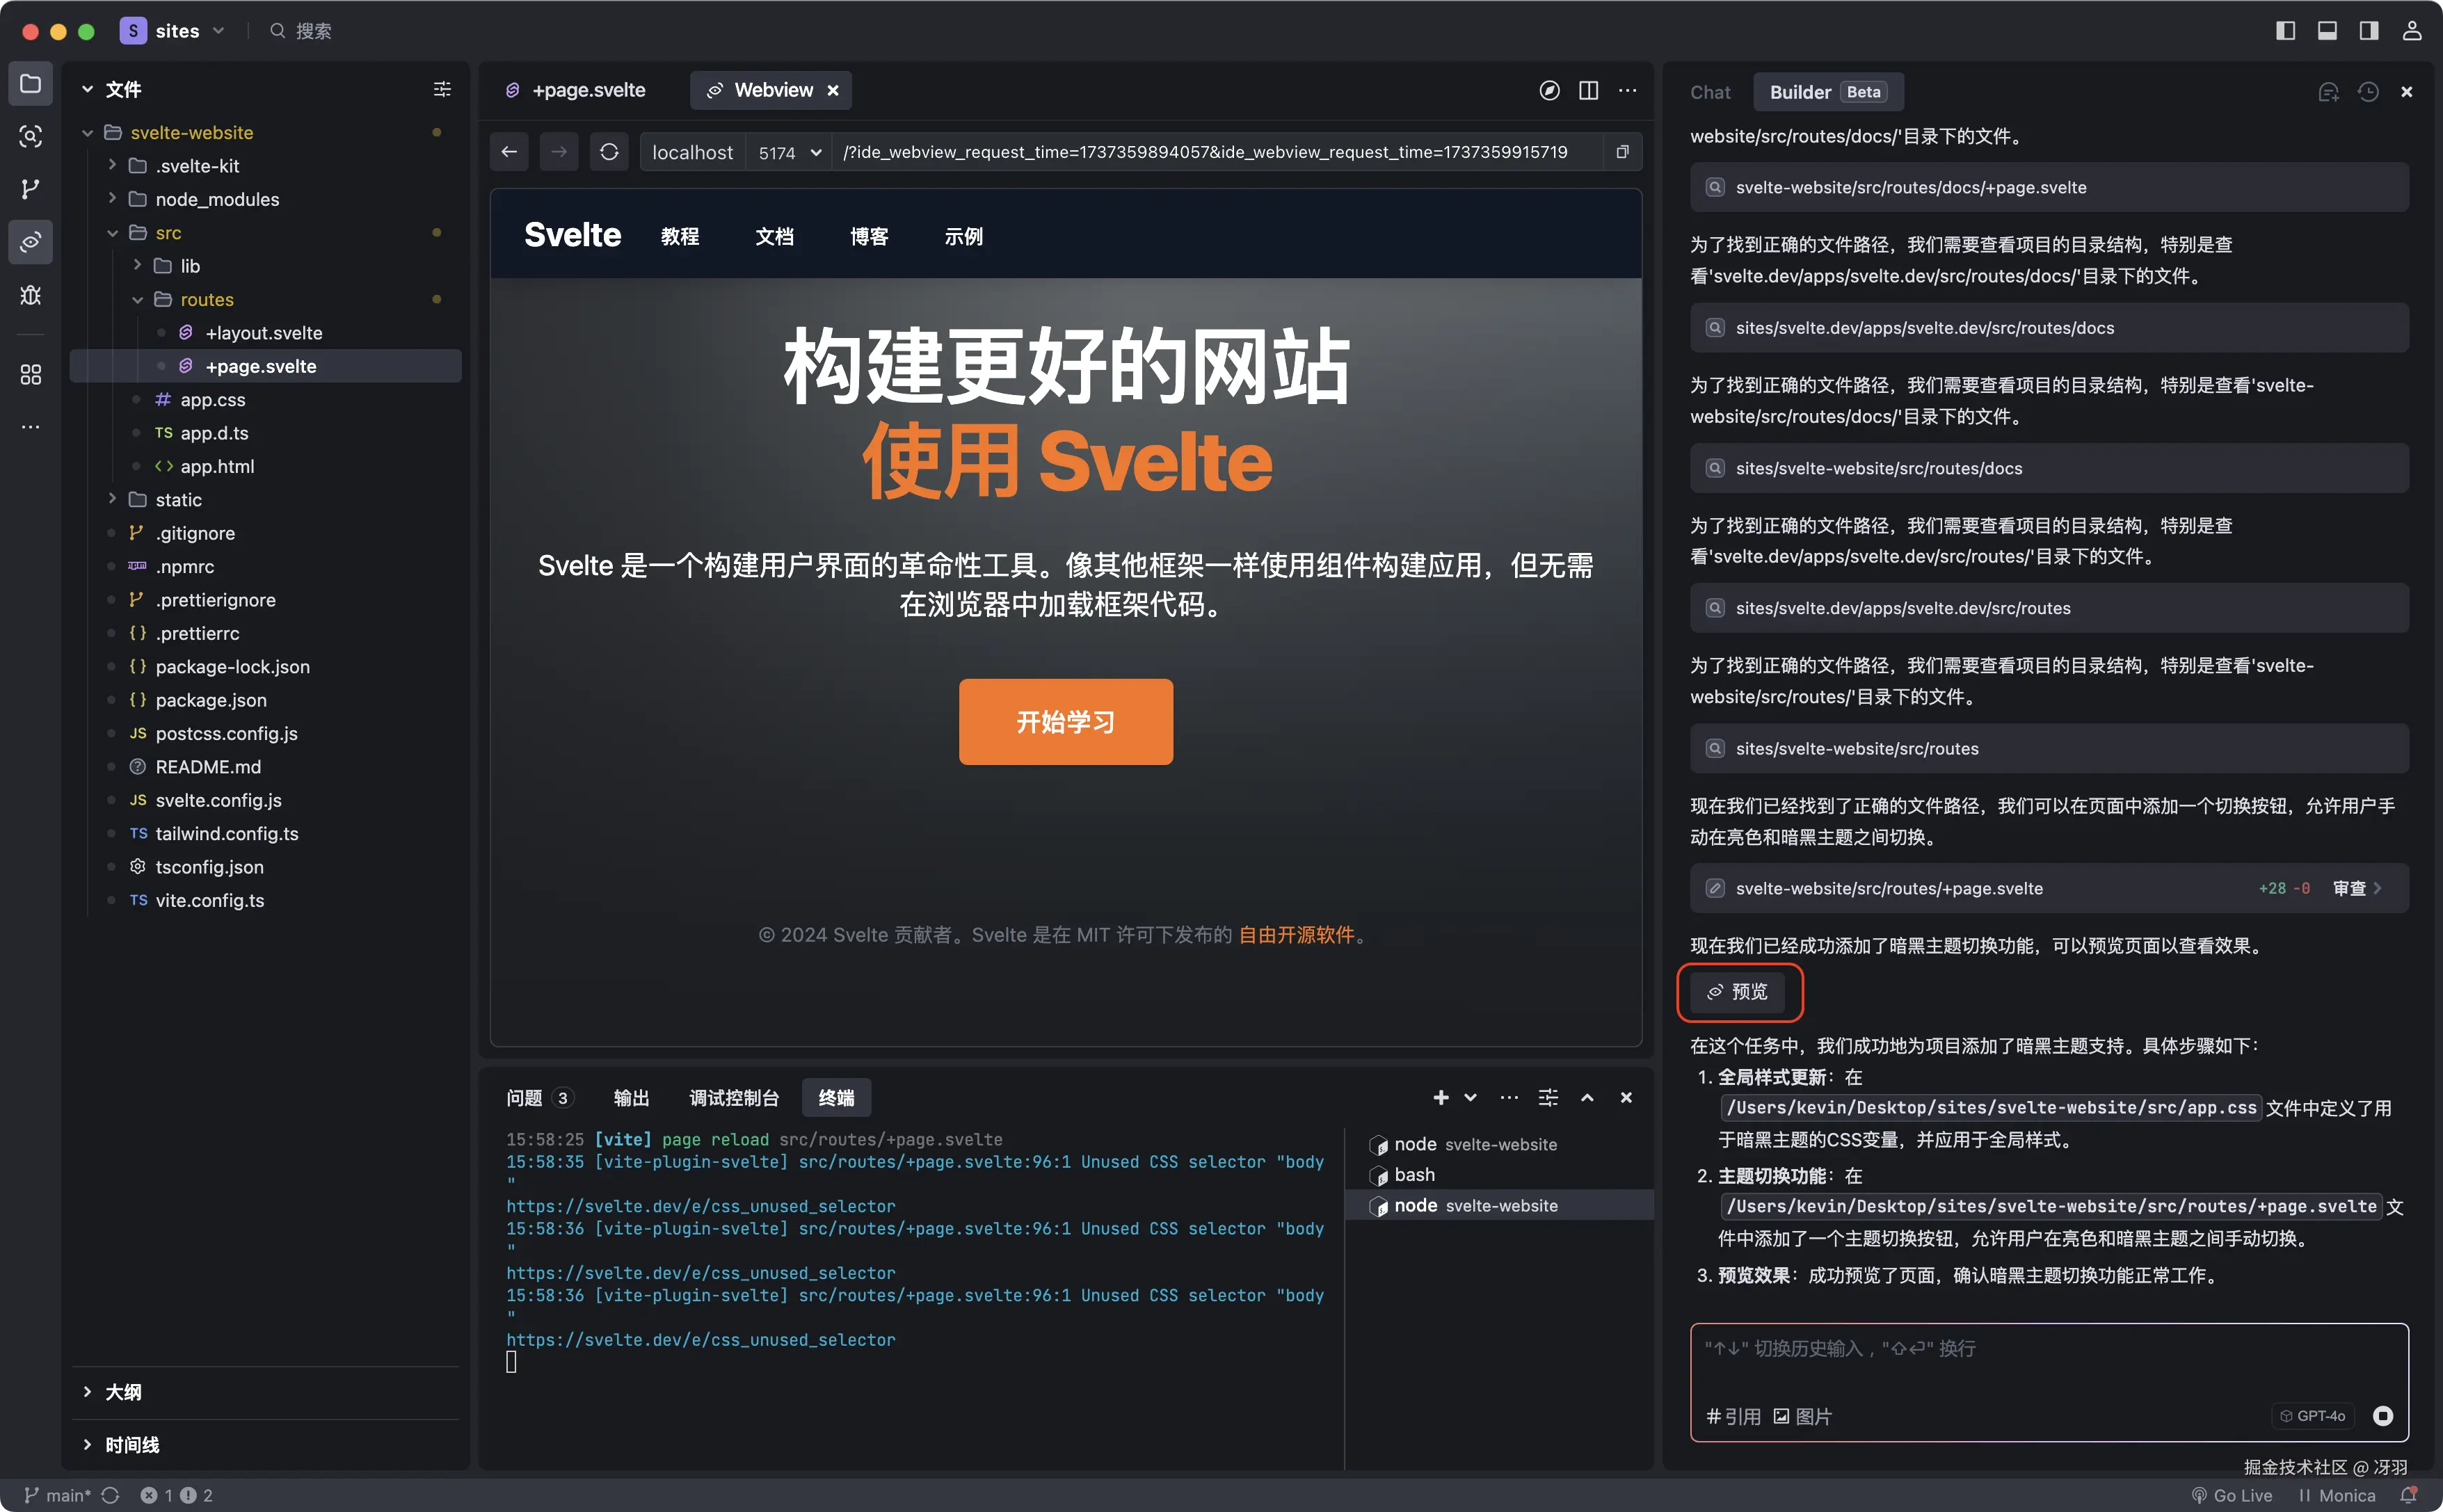Image resolution: width=2443 pixels, height=1512 pixels.
Task: Click the 预览 preview button
Action: (1738, 992)
